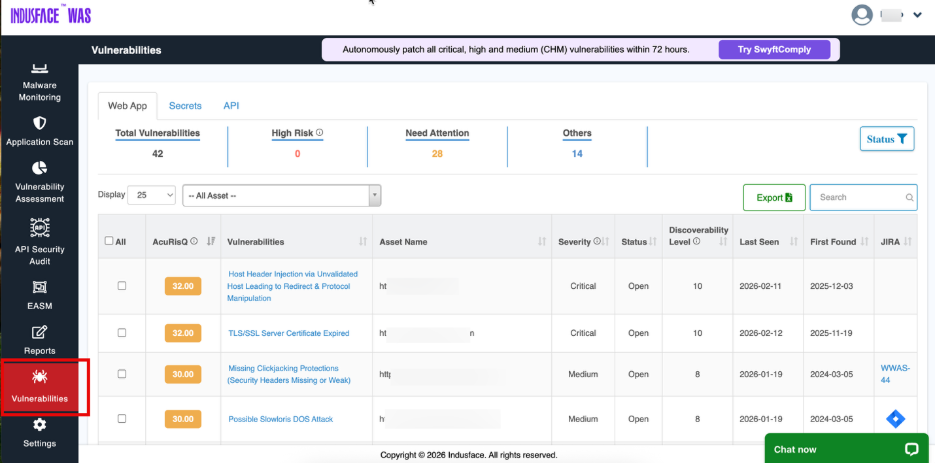Open the Application Scan shield icon
Image resolution: width=936 pixels, height=463 pixels.
point(40,123)
